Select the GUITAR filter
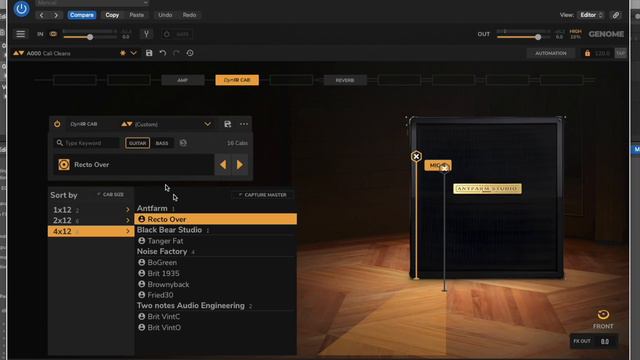Viewport: 640px width, 360px height. tap(138, 143)
